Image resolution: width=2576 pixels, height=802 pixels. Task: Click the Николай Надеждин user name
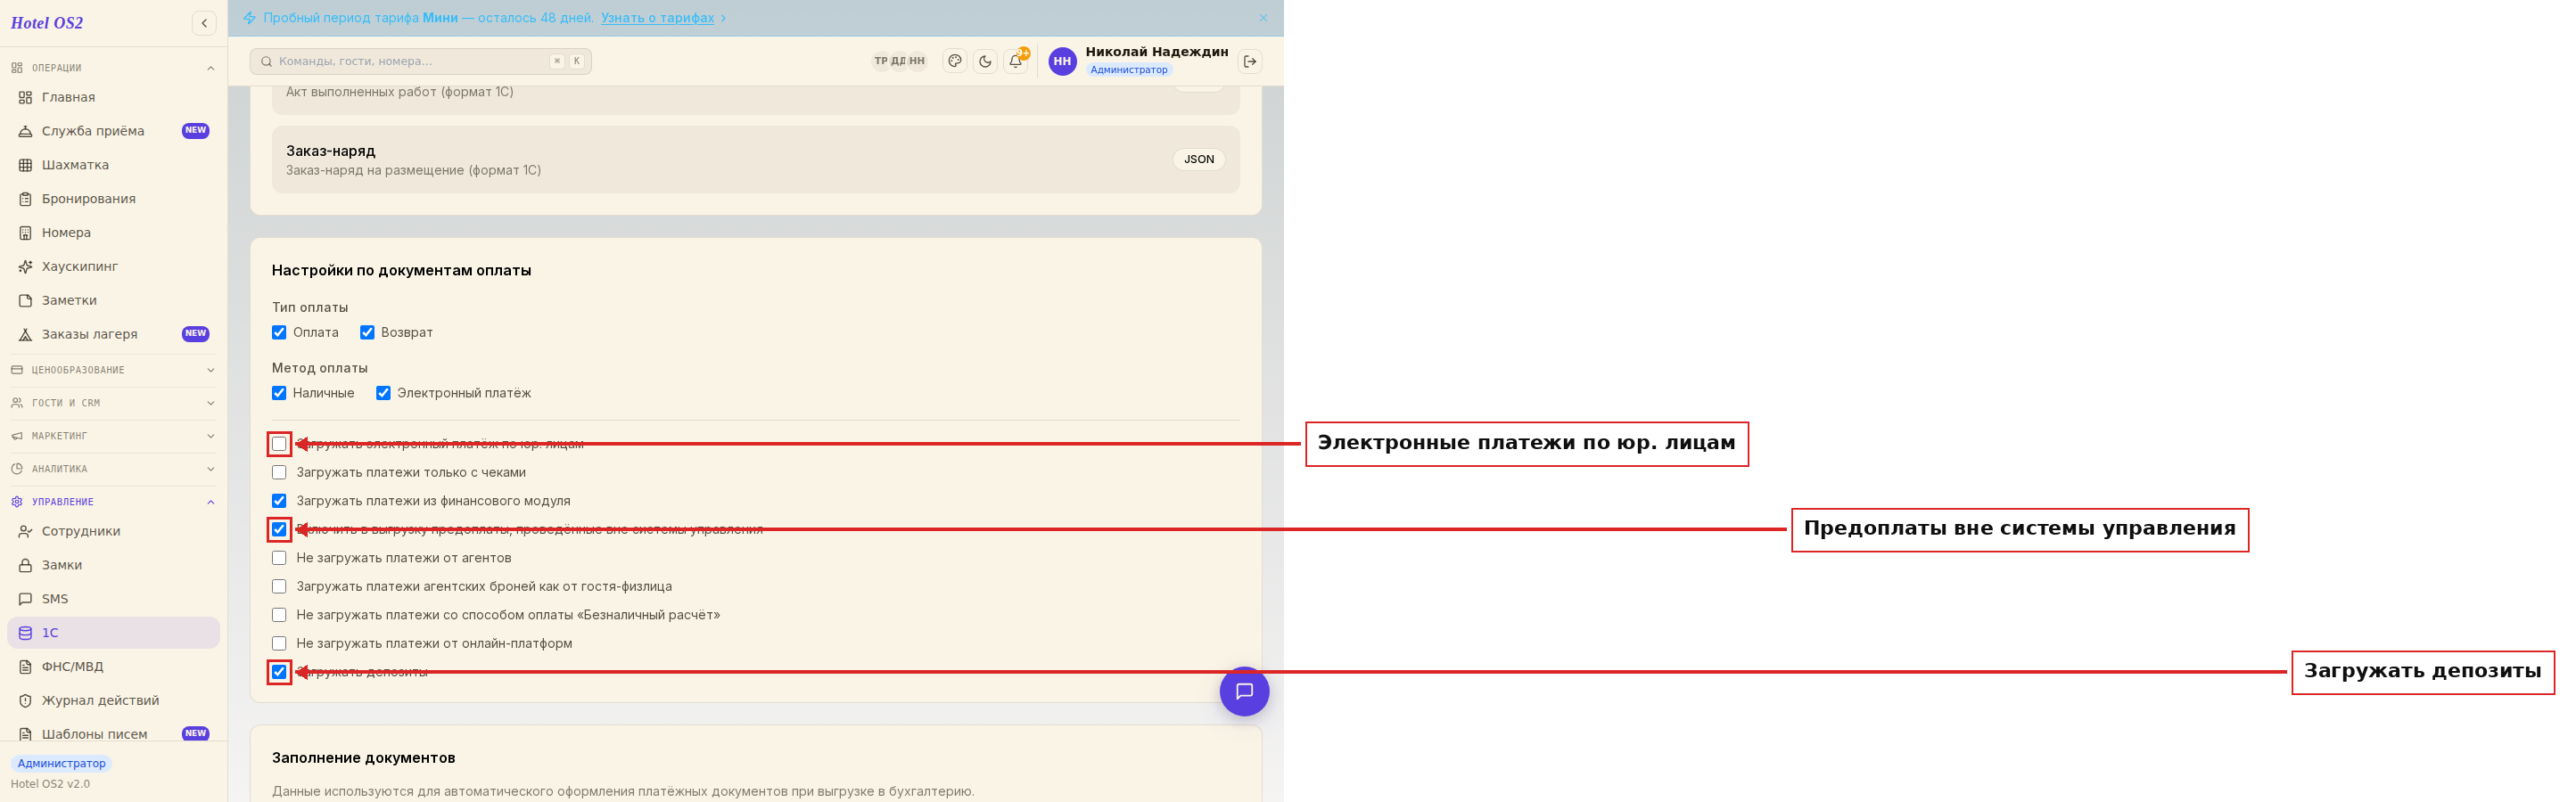coord(1157,52)
